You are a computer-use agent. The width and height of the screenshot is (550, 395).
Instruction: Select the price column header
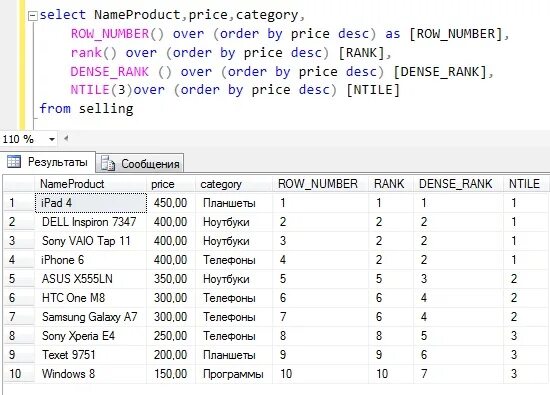pyautogui.click(x=171, y=184)
